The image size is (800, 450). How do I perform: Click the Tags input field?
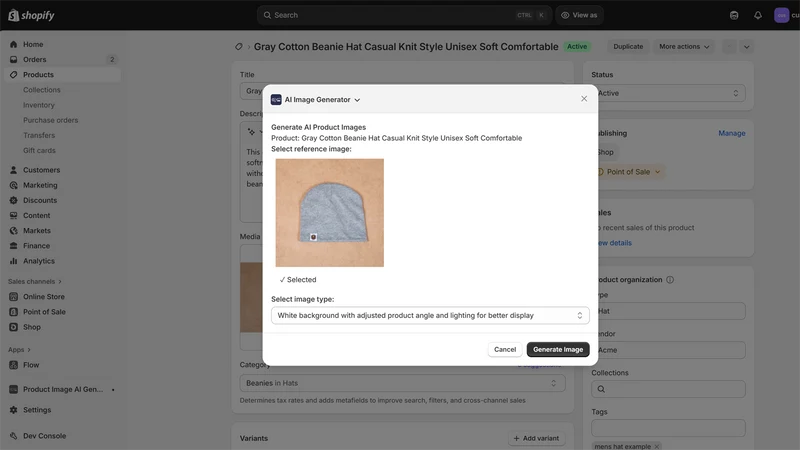click(668, 428)
